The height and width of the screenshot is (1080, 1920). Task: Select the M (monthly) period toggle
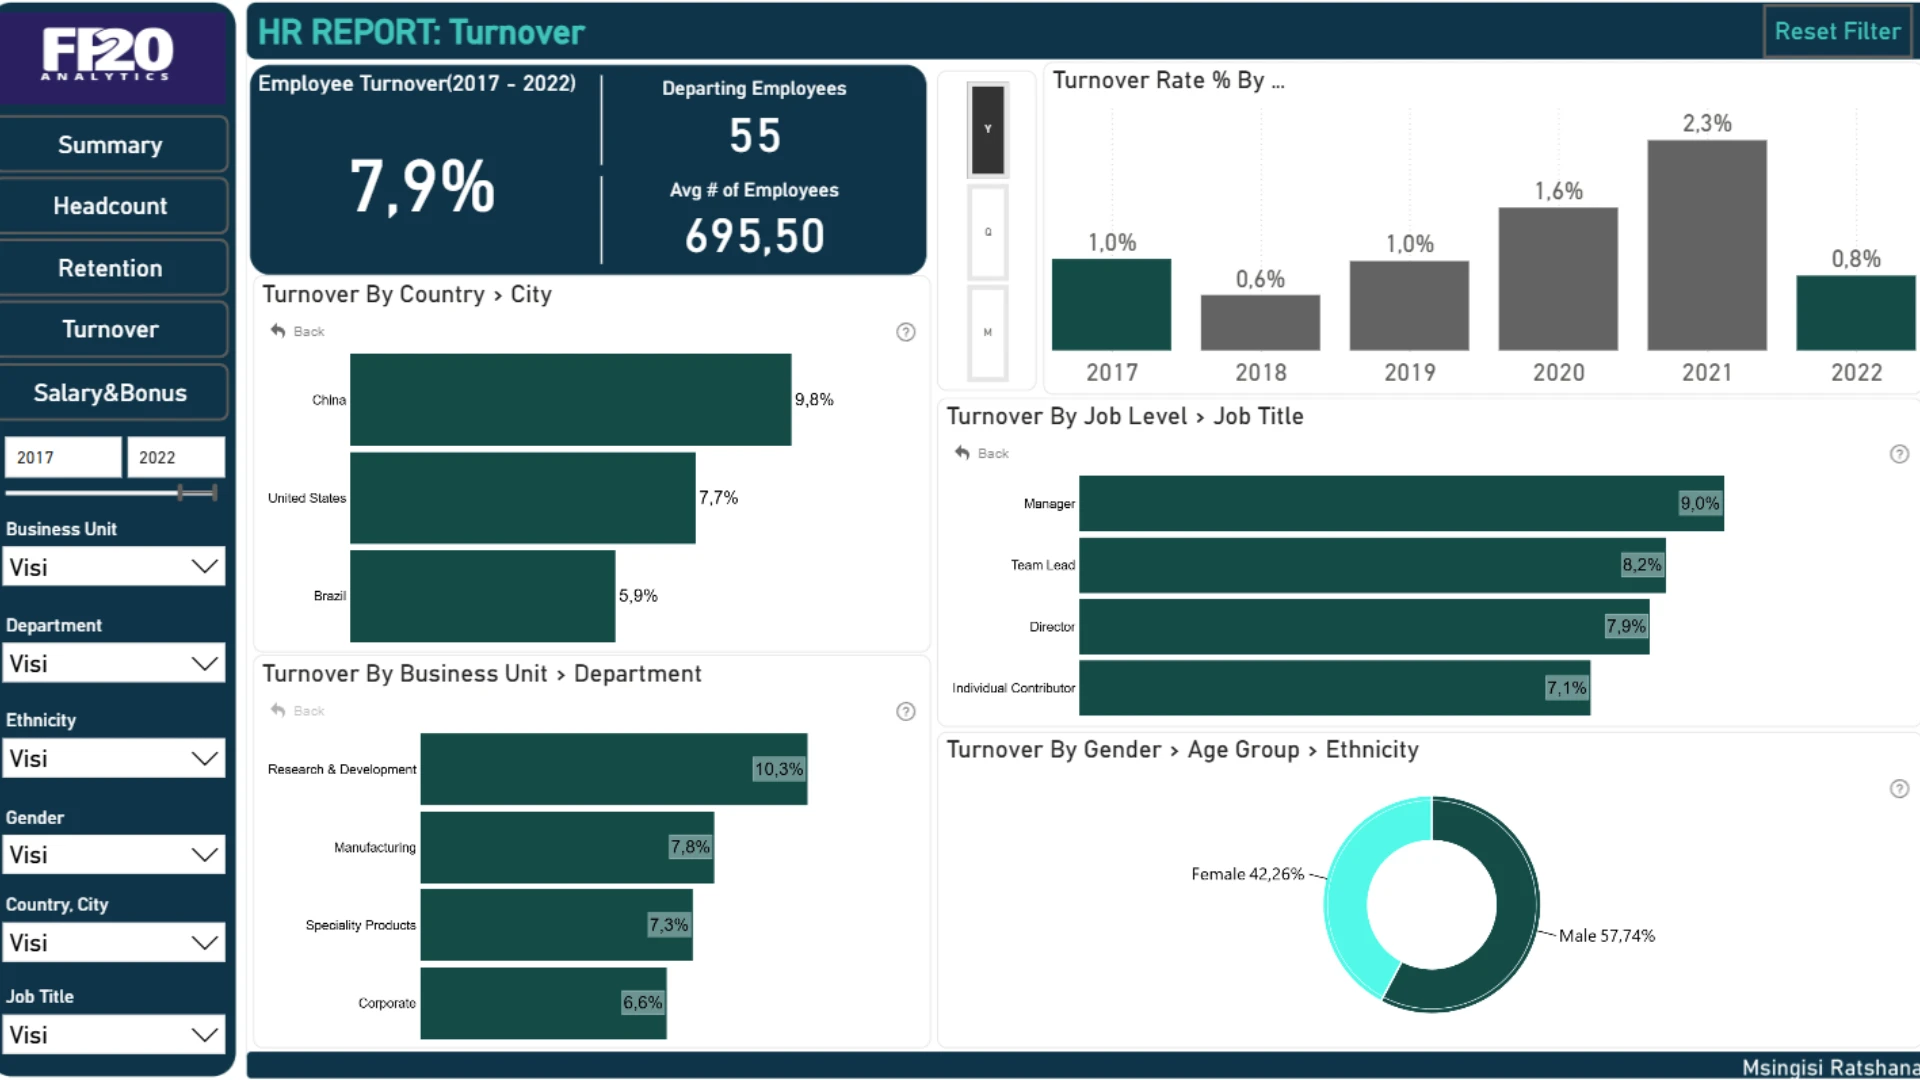pos(988,333)
